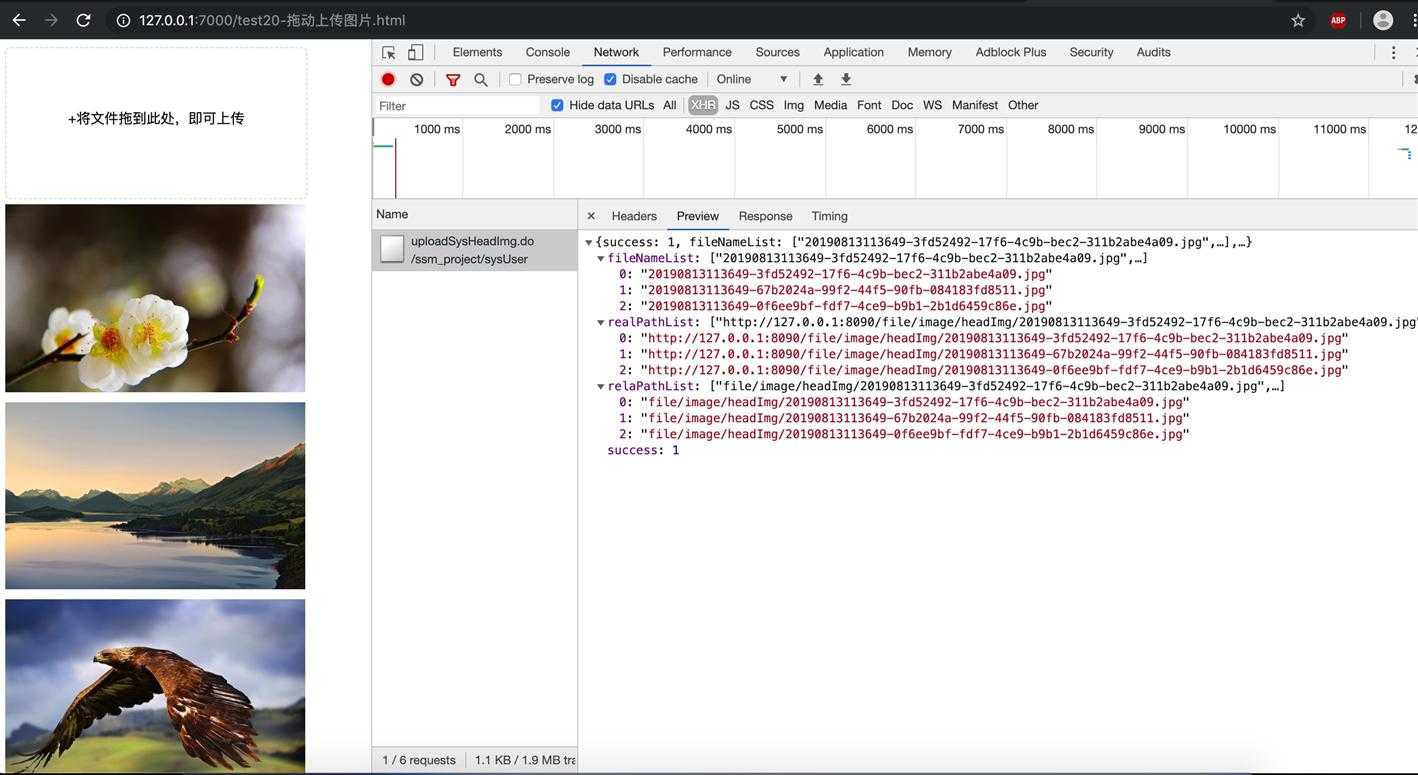Open the Adblock Plus DevTools panel
This screenshot has height=775, width=1418.
coord(1011,52)
